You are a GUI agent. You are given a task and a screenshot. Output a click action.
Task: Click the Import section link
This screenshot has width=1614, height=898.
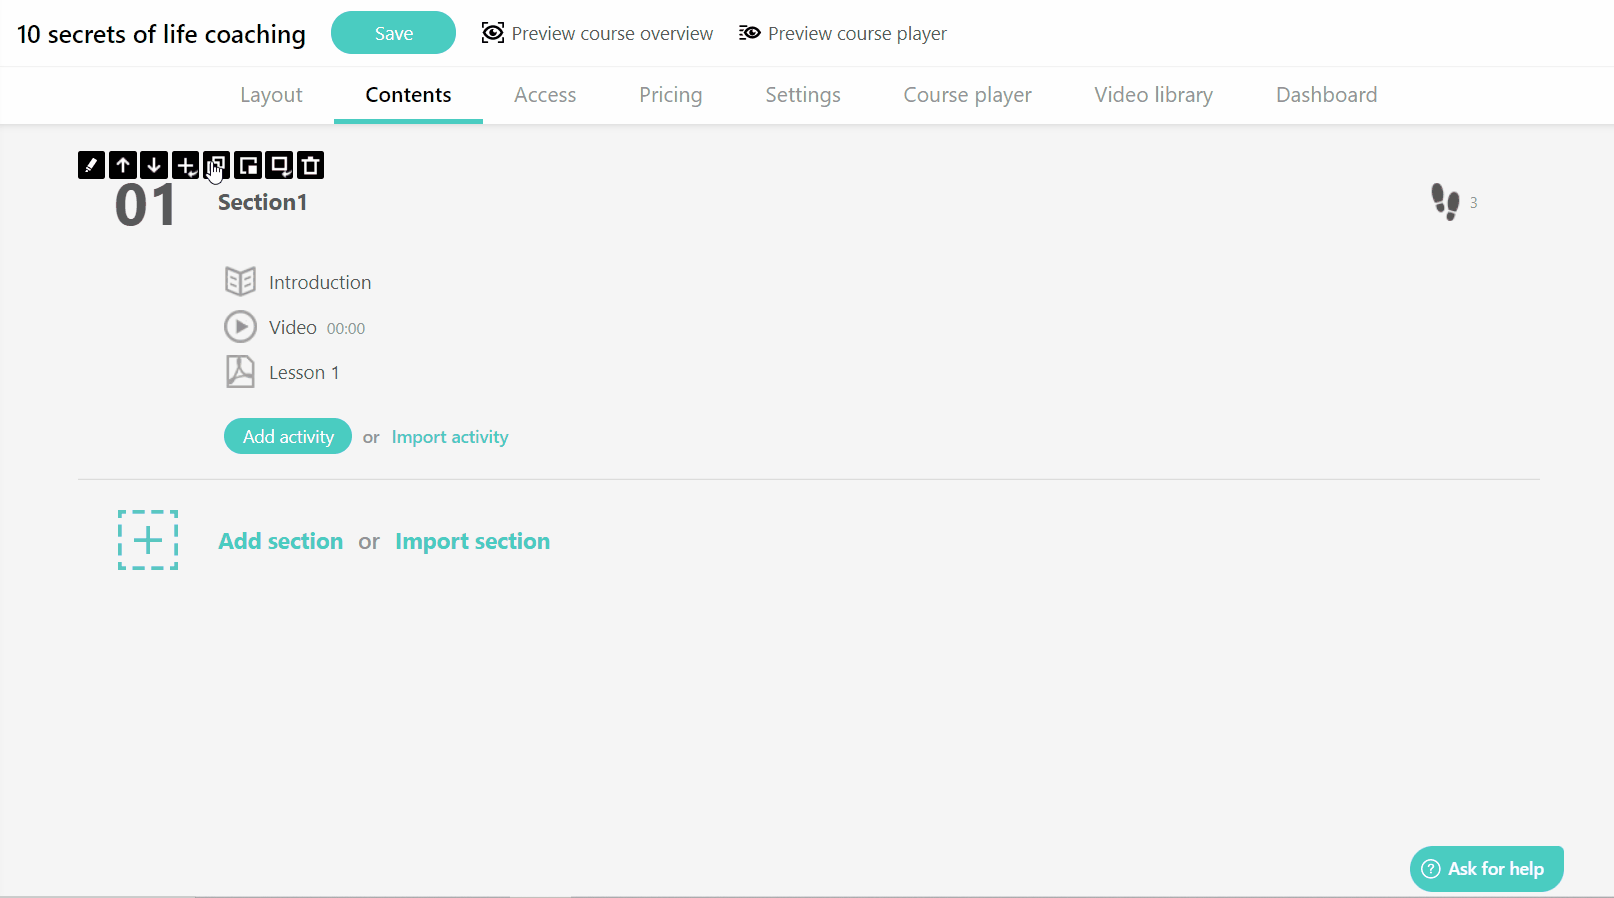point(473,541)
